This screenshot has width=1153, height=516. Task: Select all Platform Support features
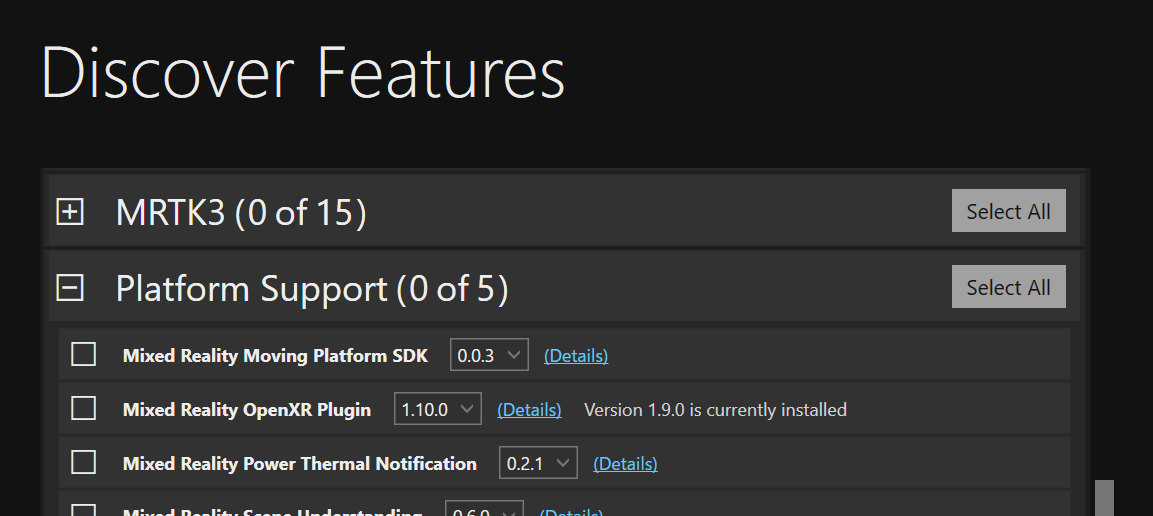pyautogui.click(x=1008, y=287)
